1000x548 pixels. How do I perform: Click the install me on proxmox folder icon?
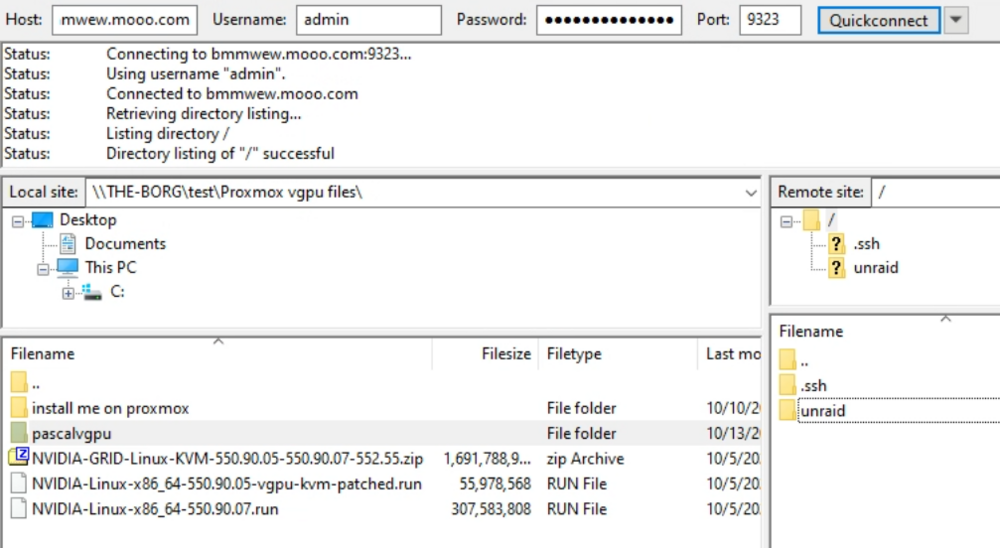click(19, 407)
